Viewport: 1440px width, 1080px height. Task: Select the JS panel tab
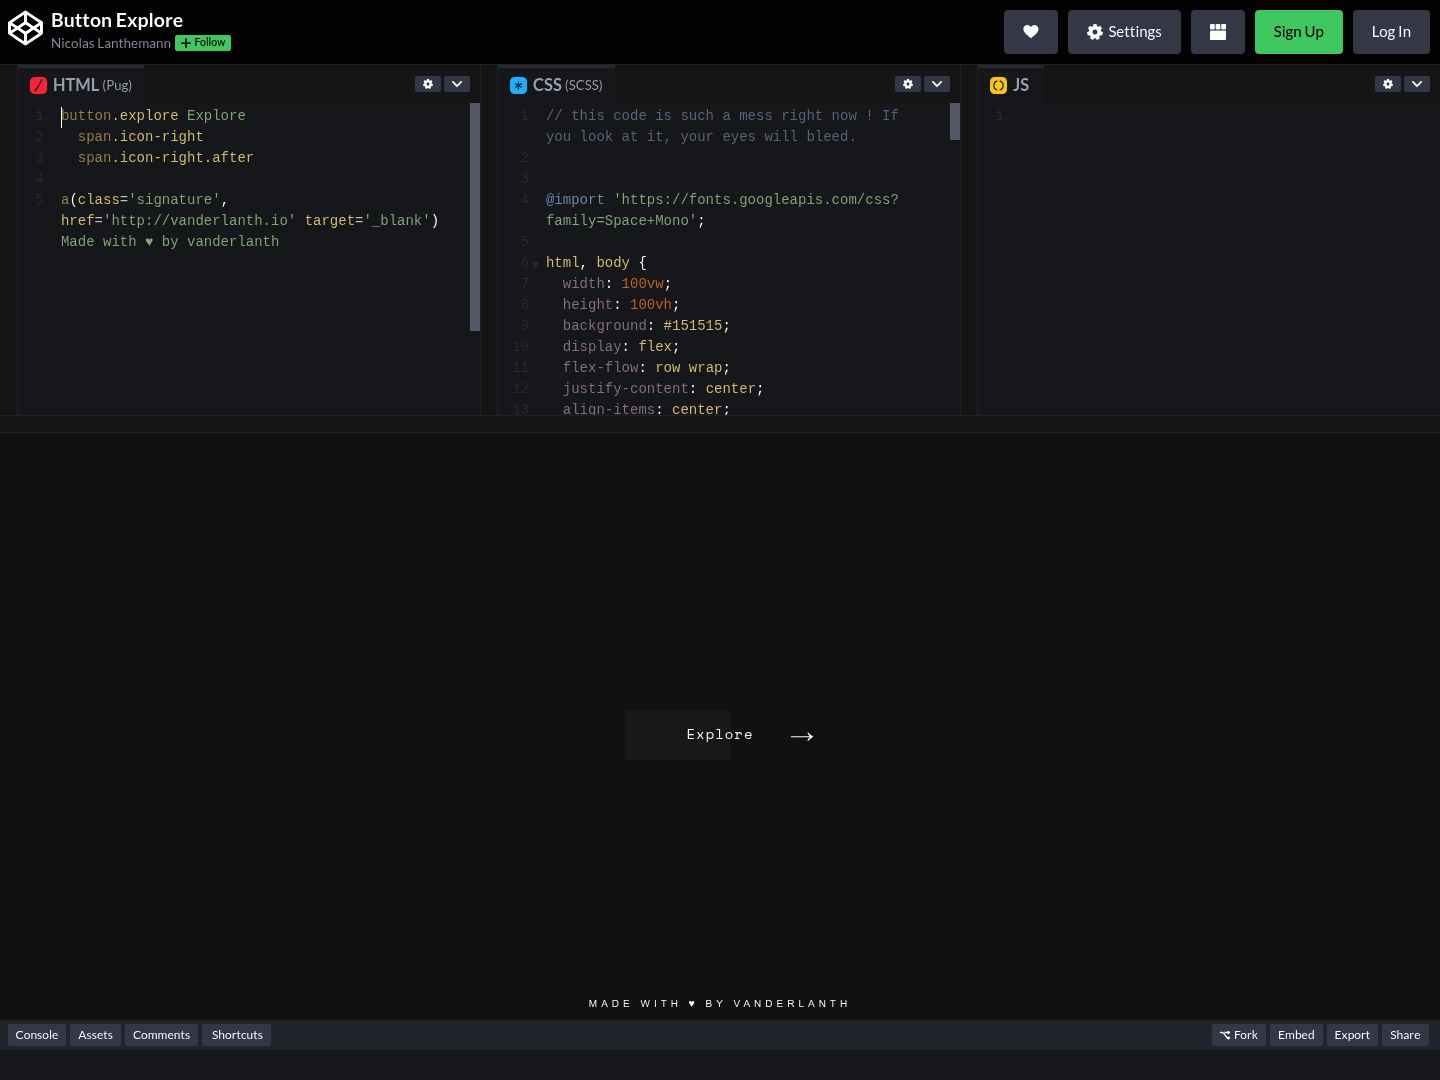point(1010,85)
